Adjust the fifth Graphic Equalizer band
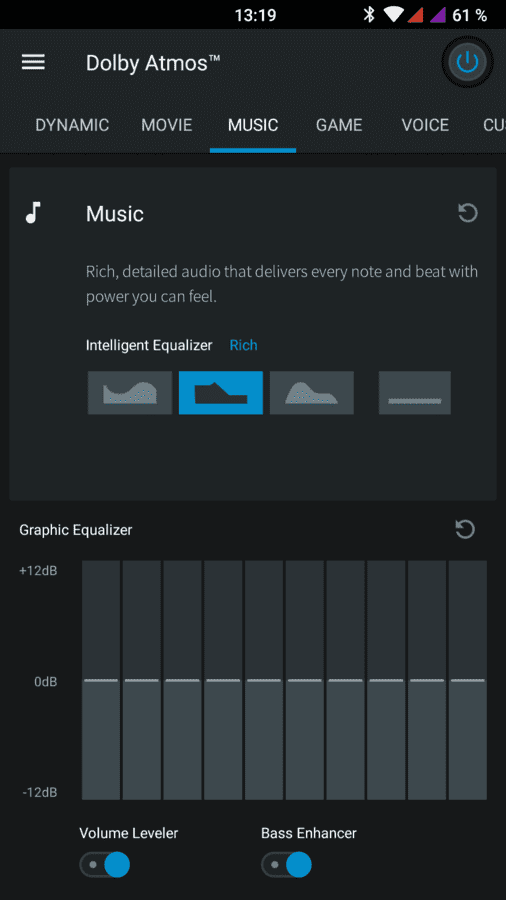Viewport: 506px width, 900px height. 264,680
